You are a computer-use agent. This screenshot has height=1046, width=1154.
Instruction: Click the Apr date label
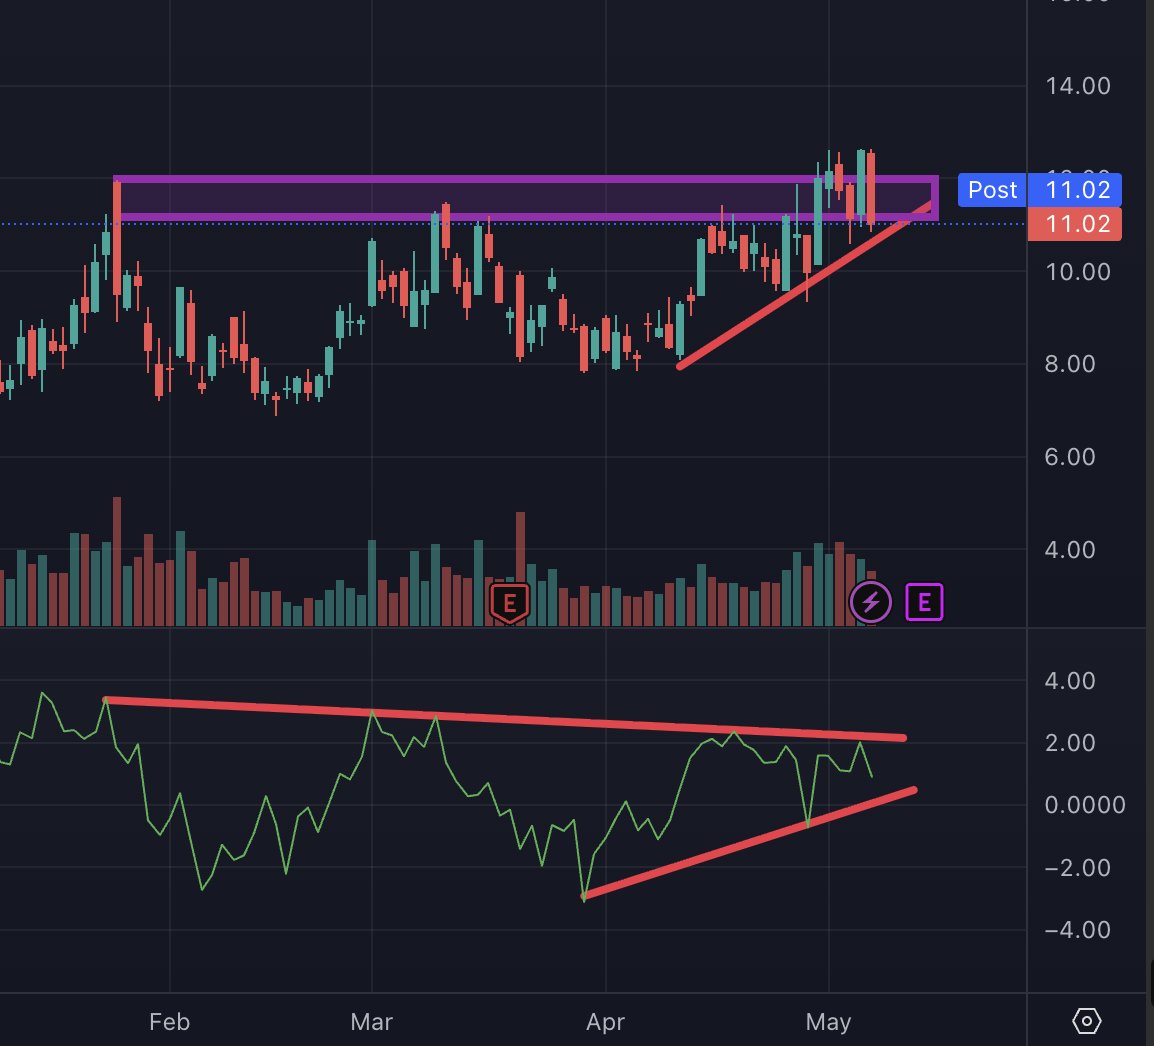[x=606, y=1022]
